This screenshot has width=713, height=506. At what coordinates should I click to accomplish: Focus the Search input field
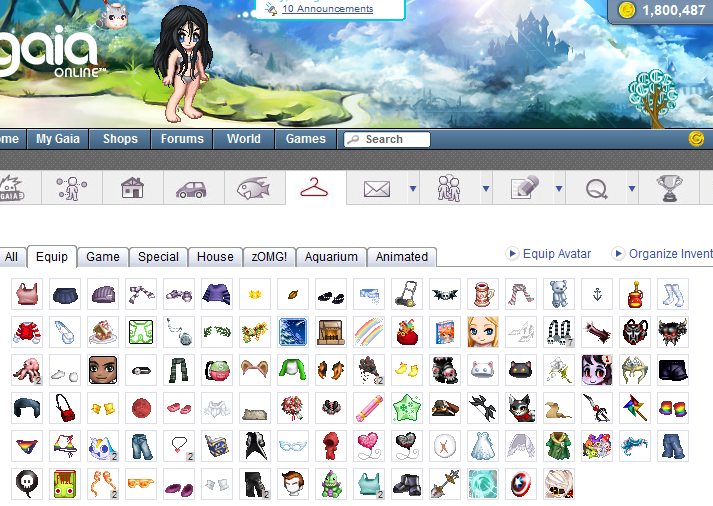[x=387, y=139]
